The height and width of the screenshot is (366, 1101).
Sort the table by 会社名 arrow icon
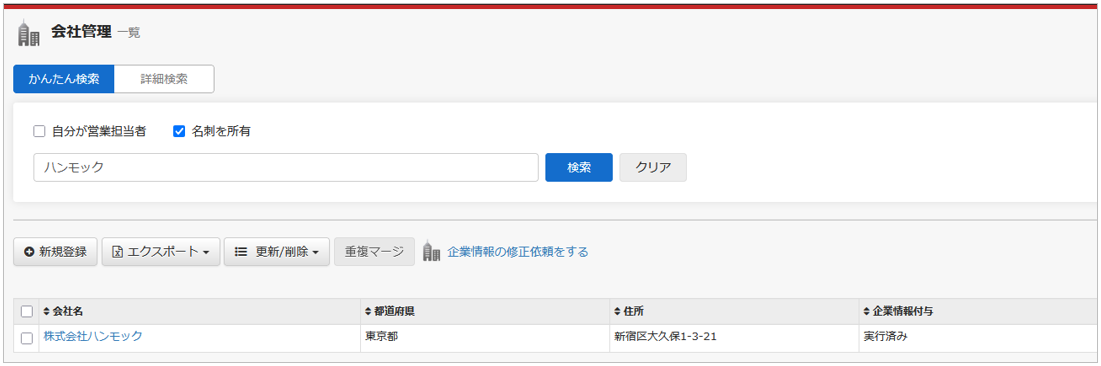pyautogui.click(x=46, y=311)
